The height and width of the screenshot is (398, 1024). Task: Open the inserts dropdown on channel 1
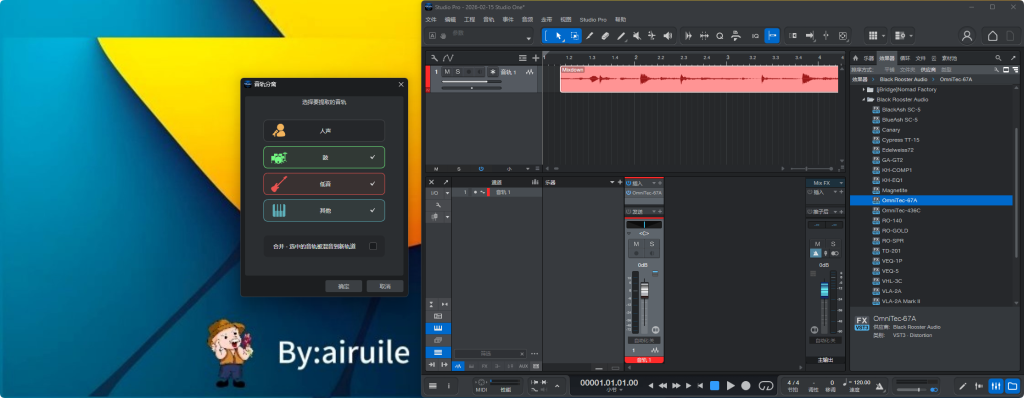click(654, 183)
